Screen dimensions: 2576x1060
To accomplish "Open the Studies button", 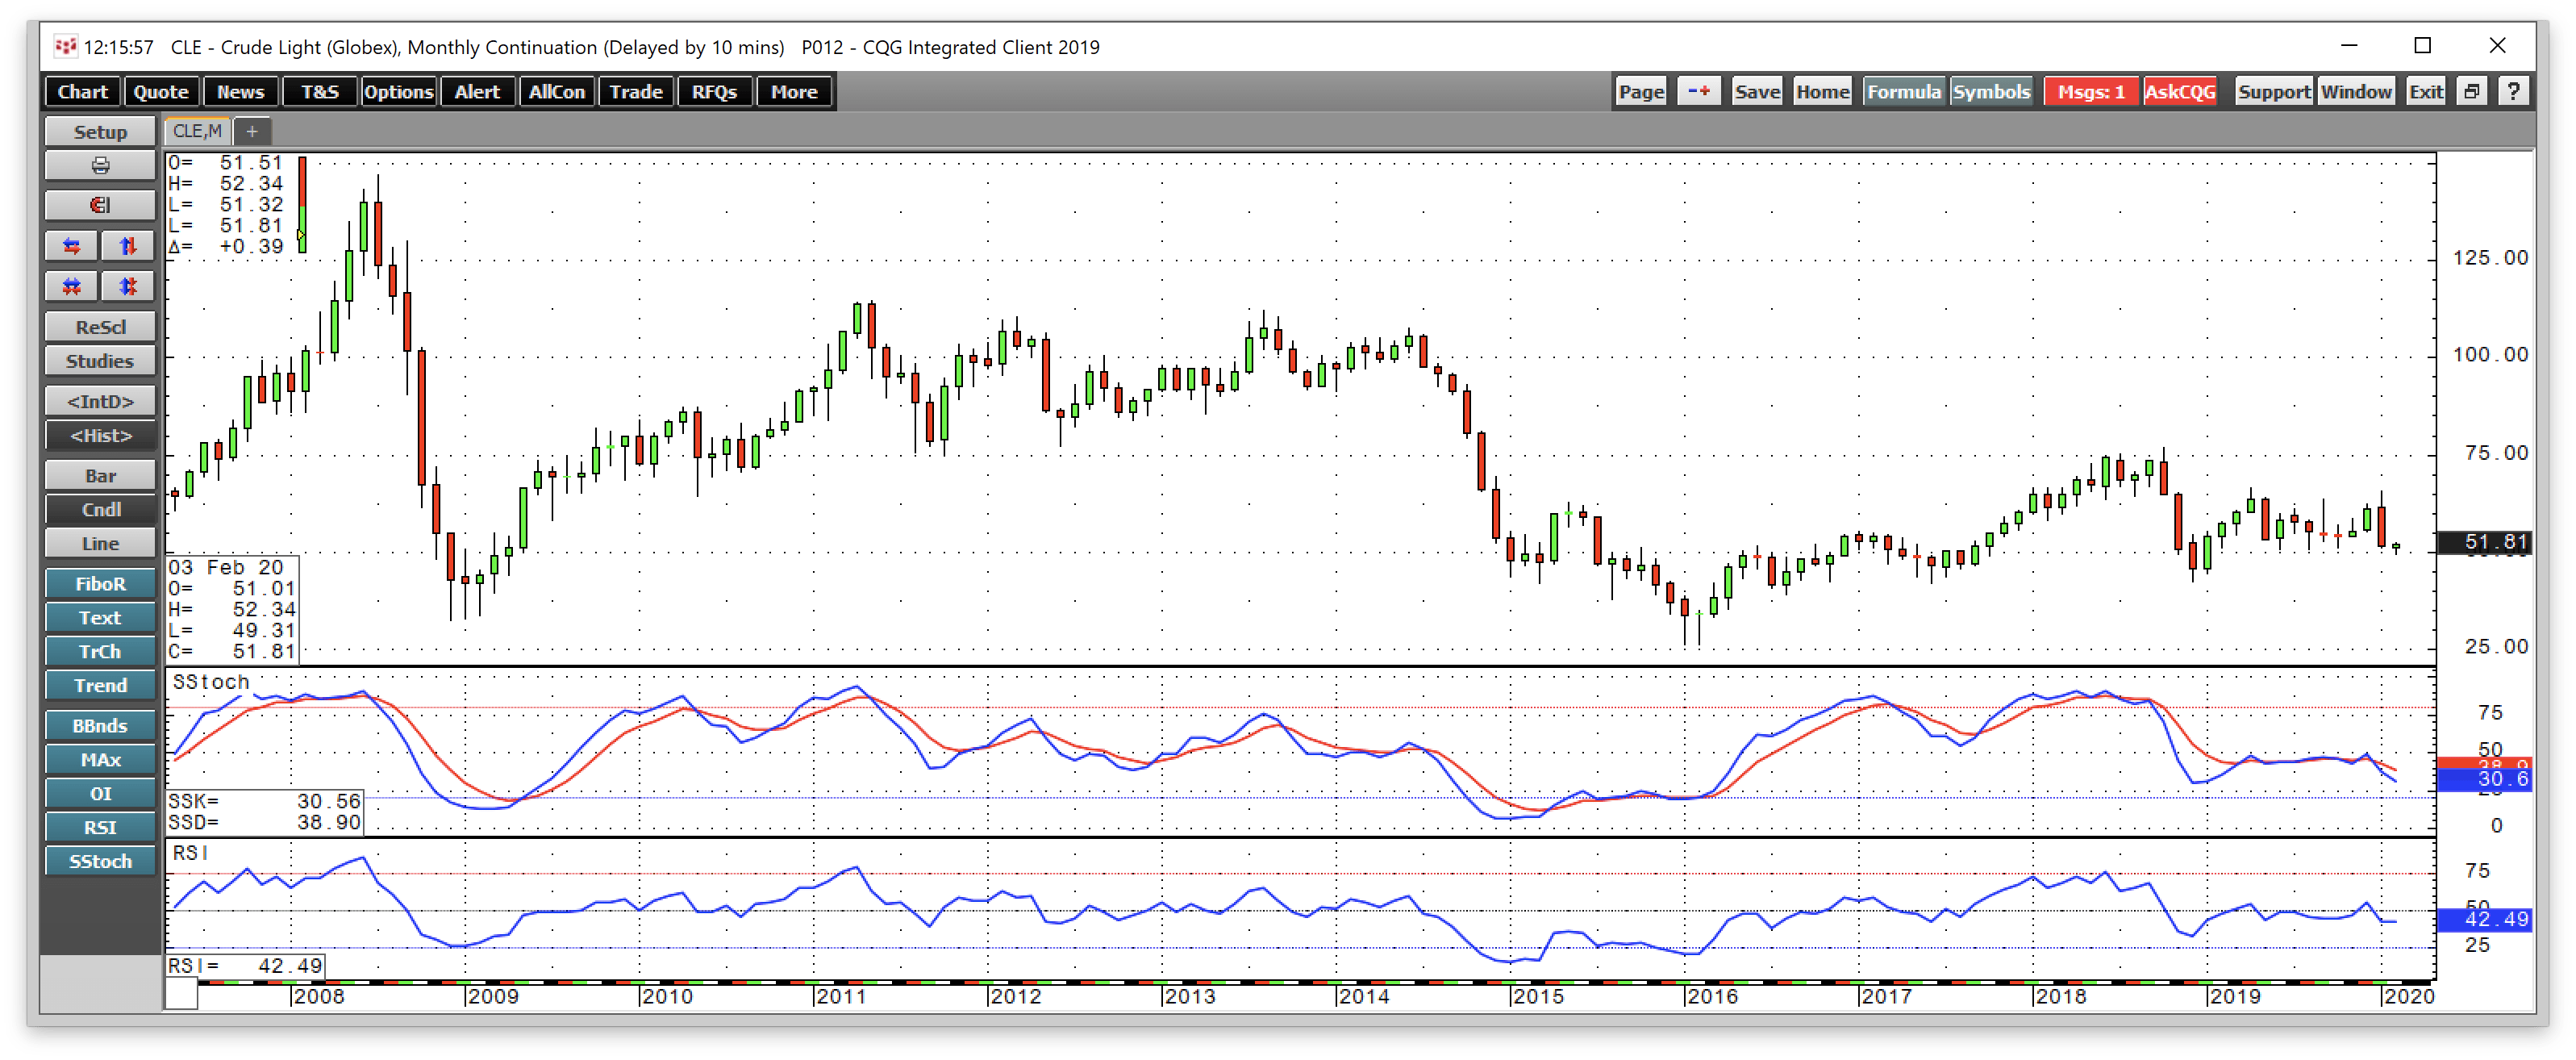I will point(100,361).
